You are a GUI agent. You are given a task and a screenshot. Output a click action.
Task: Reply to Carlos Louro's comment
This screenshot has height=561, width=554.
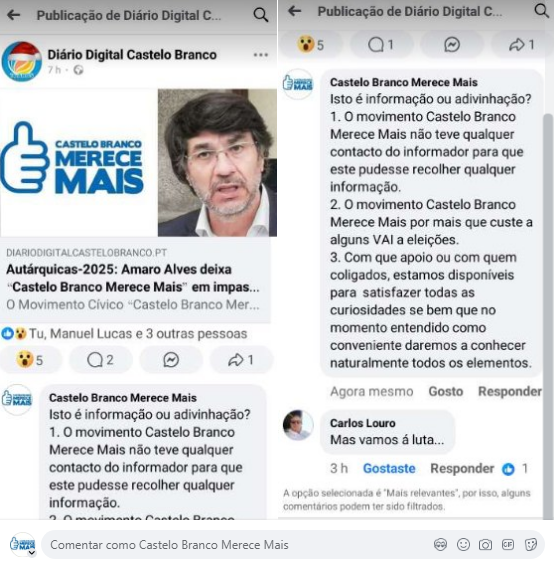tap(462, 468)
